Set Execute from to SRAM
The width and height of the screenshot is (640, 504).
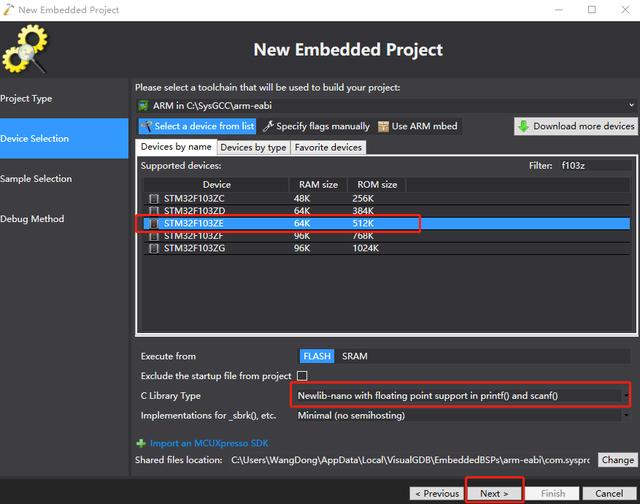(354, 356)
